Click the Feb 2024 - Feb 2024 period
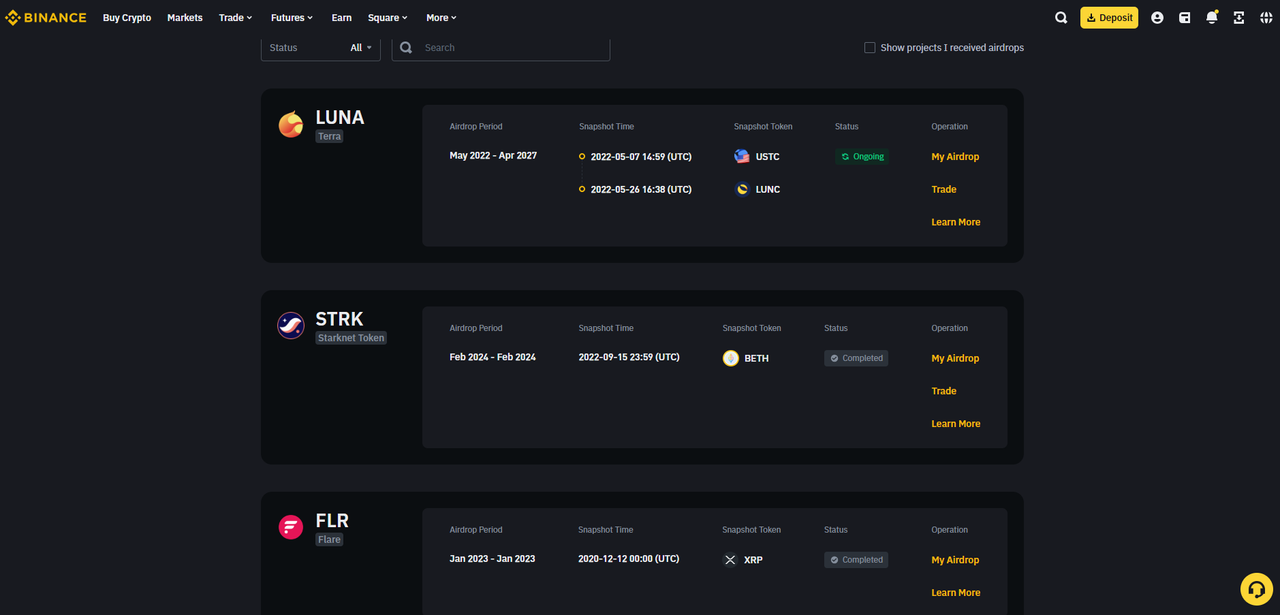The width and height of the screenshot is (1280, 615). (493, 357)
